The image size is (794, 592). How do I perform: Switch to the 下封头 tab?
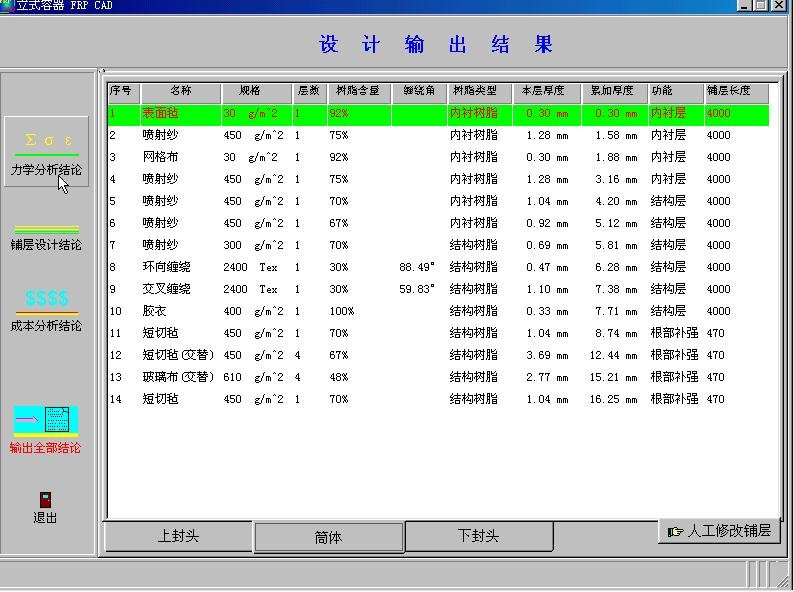pyautogui.click(x=478, y=536)
